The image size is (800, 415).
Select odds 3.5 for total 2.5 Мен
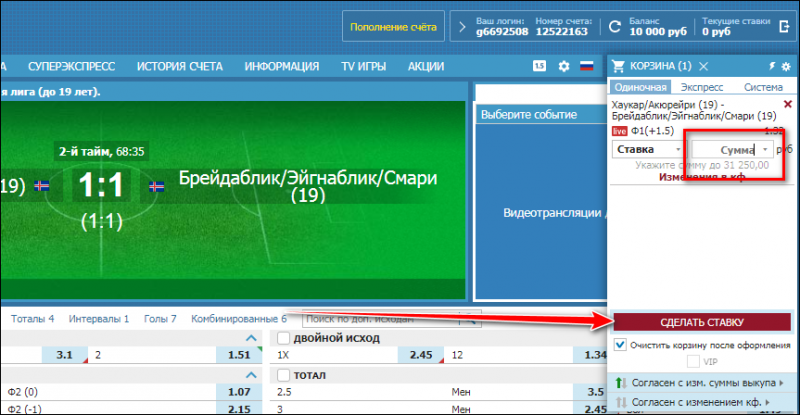(x=590, y=392)
